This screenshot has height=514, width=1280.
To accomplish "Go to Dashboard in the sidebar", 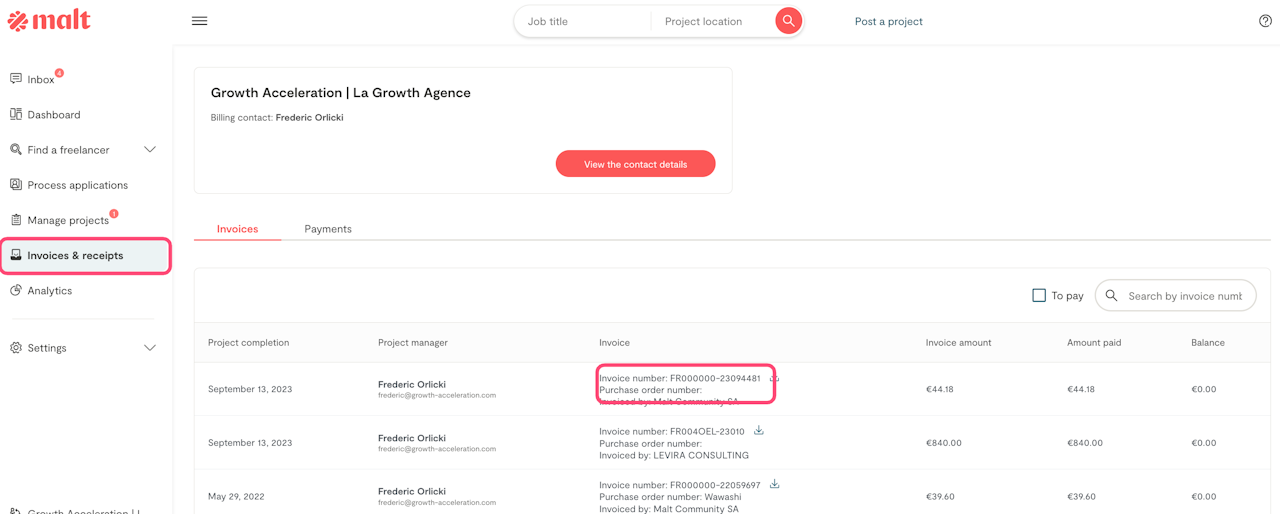I will (x=53, y=115).
